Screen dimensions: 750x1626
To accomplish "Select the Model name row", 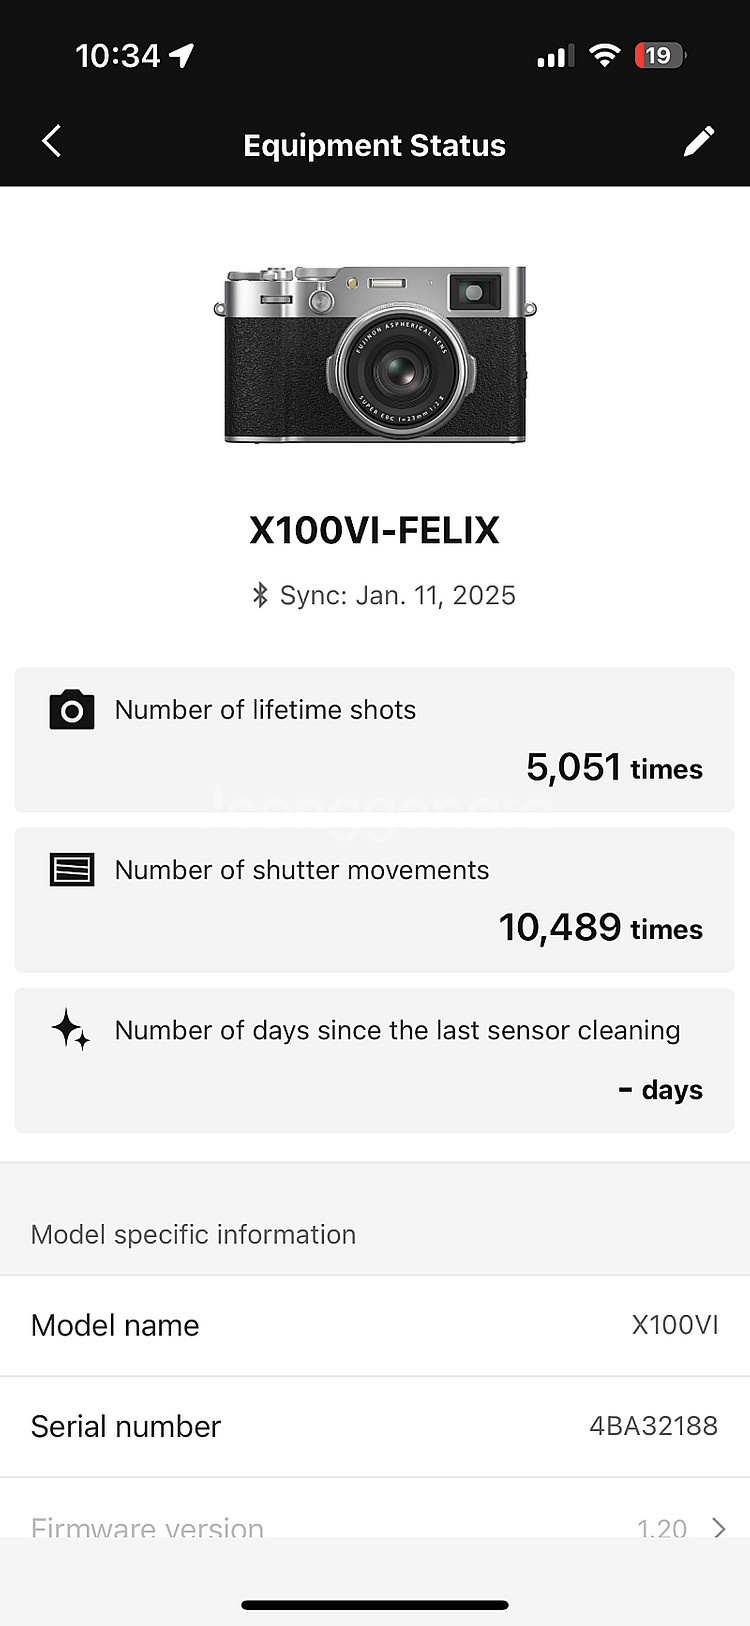I will 375,1325.
